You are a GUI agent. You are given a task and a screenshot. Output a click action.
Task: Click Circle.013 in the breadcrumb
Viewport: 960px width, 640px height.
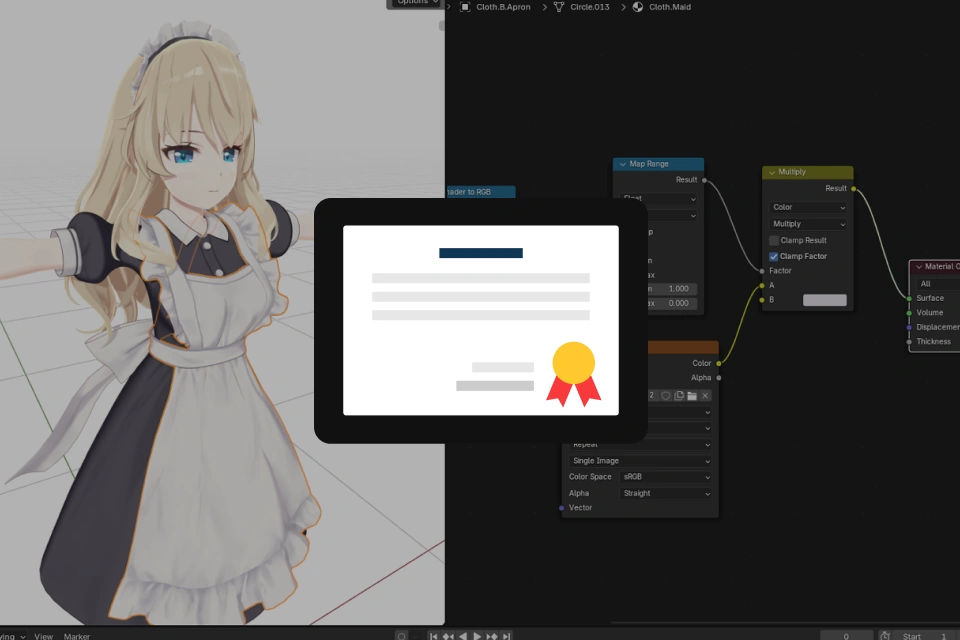[590, 7]
